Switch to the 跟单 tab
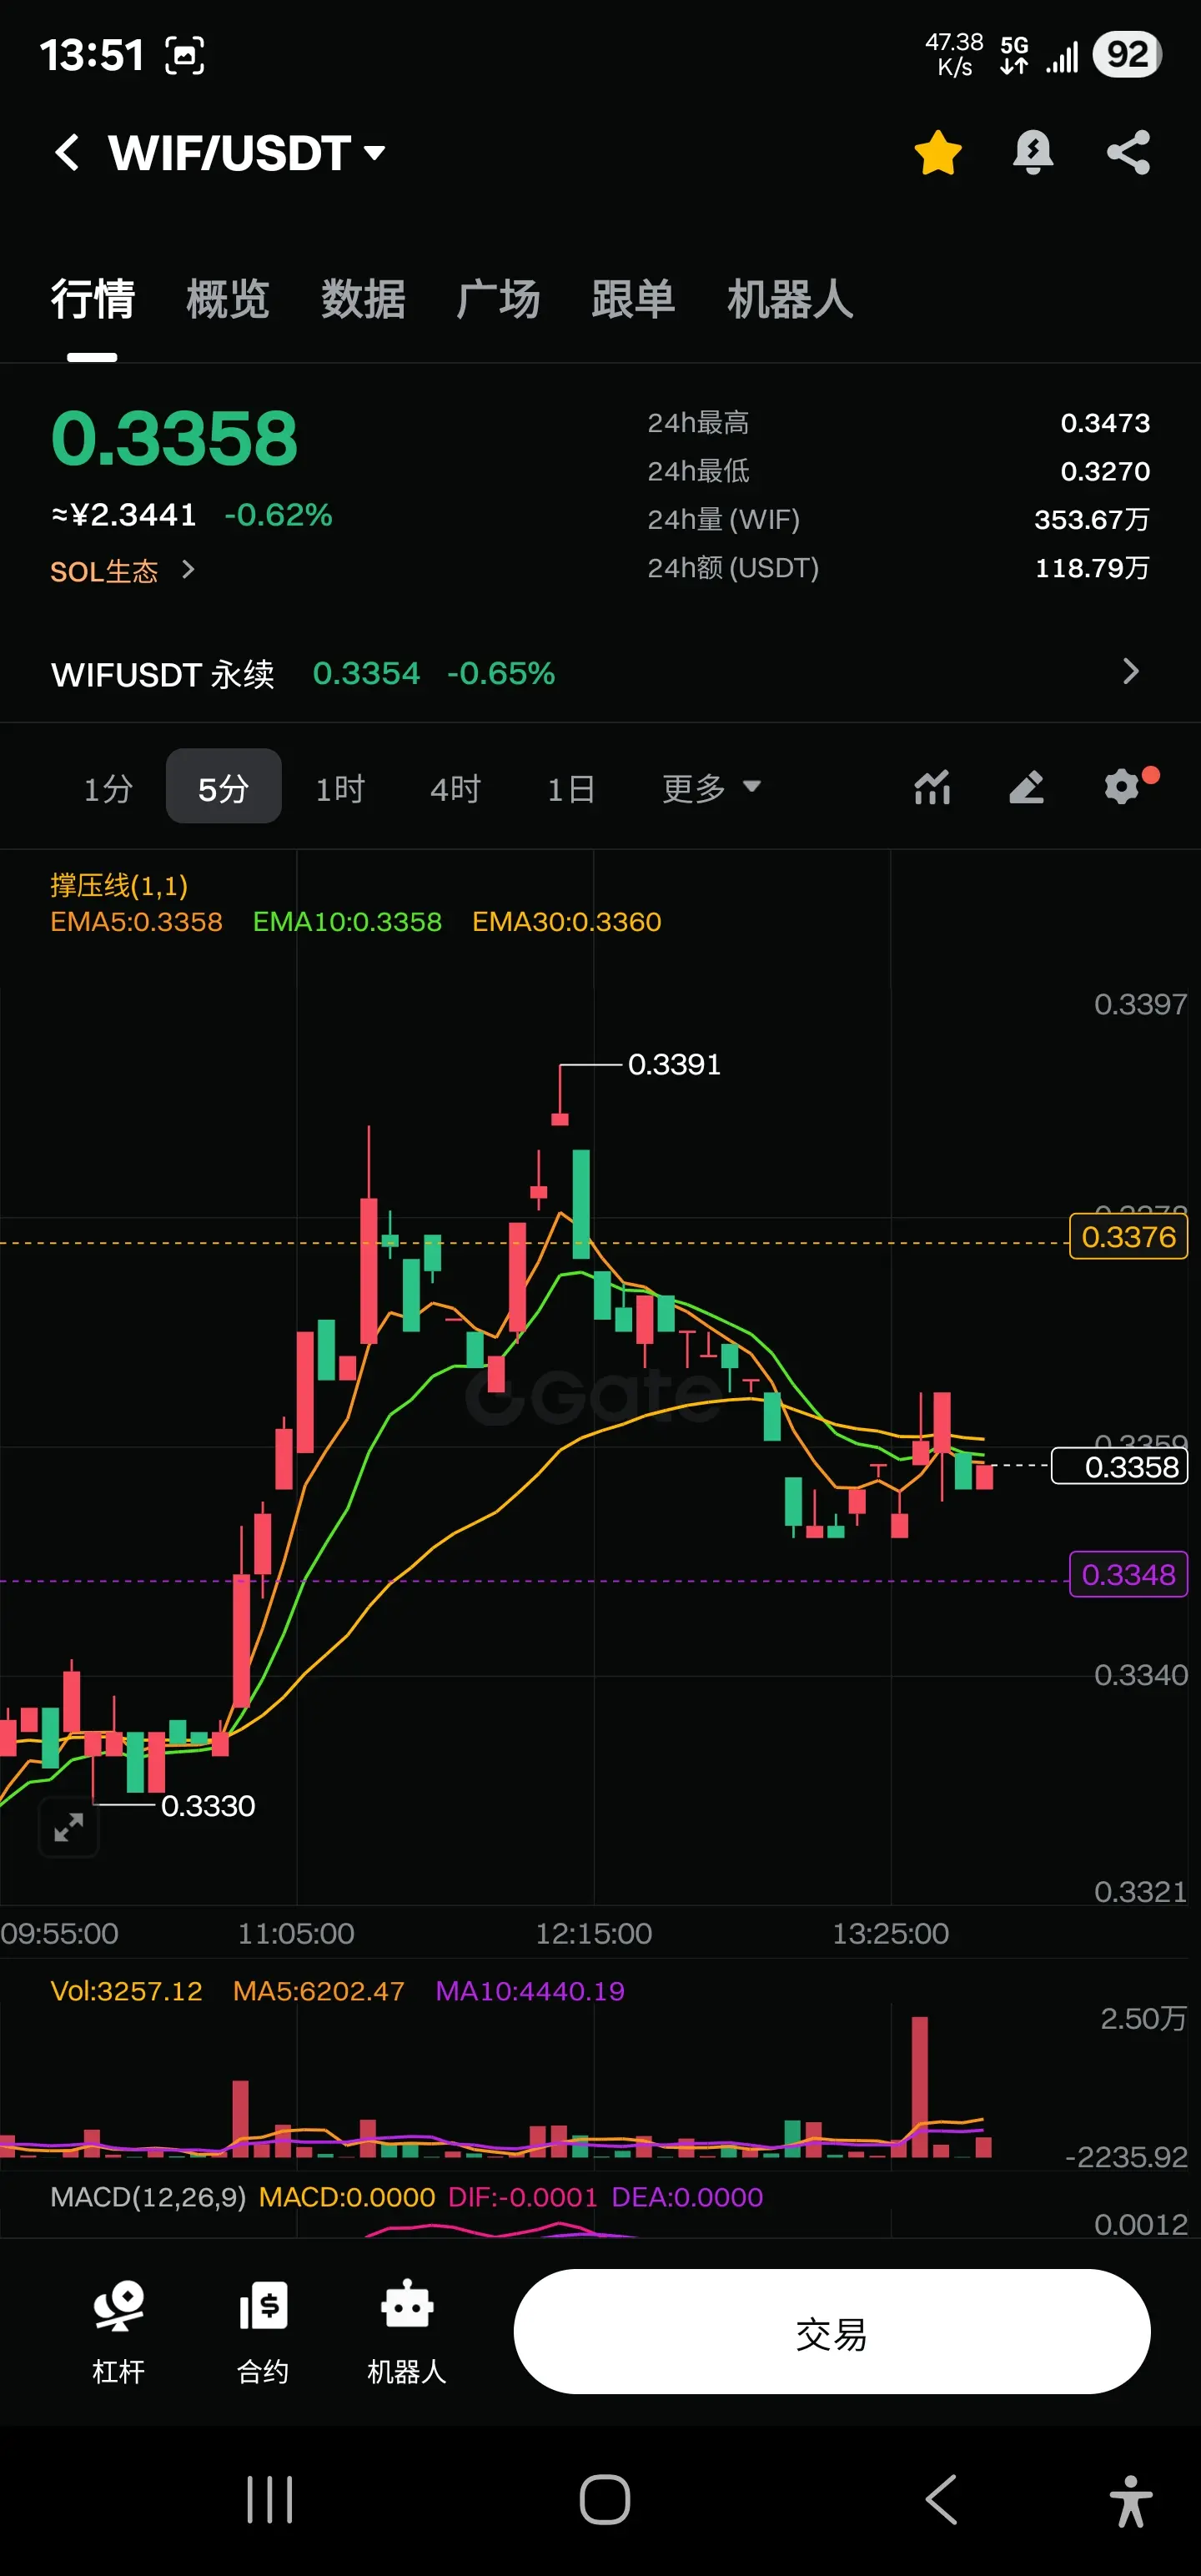This screenshot has width=1201, height=2576. [633, 299]
